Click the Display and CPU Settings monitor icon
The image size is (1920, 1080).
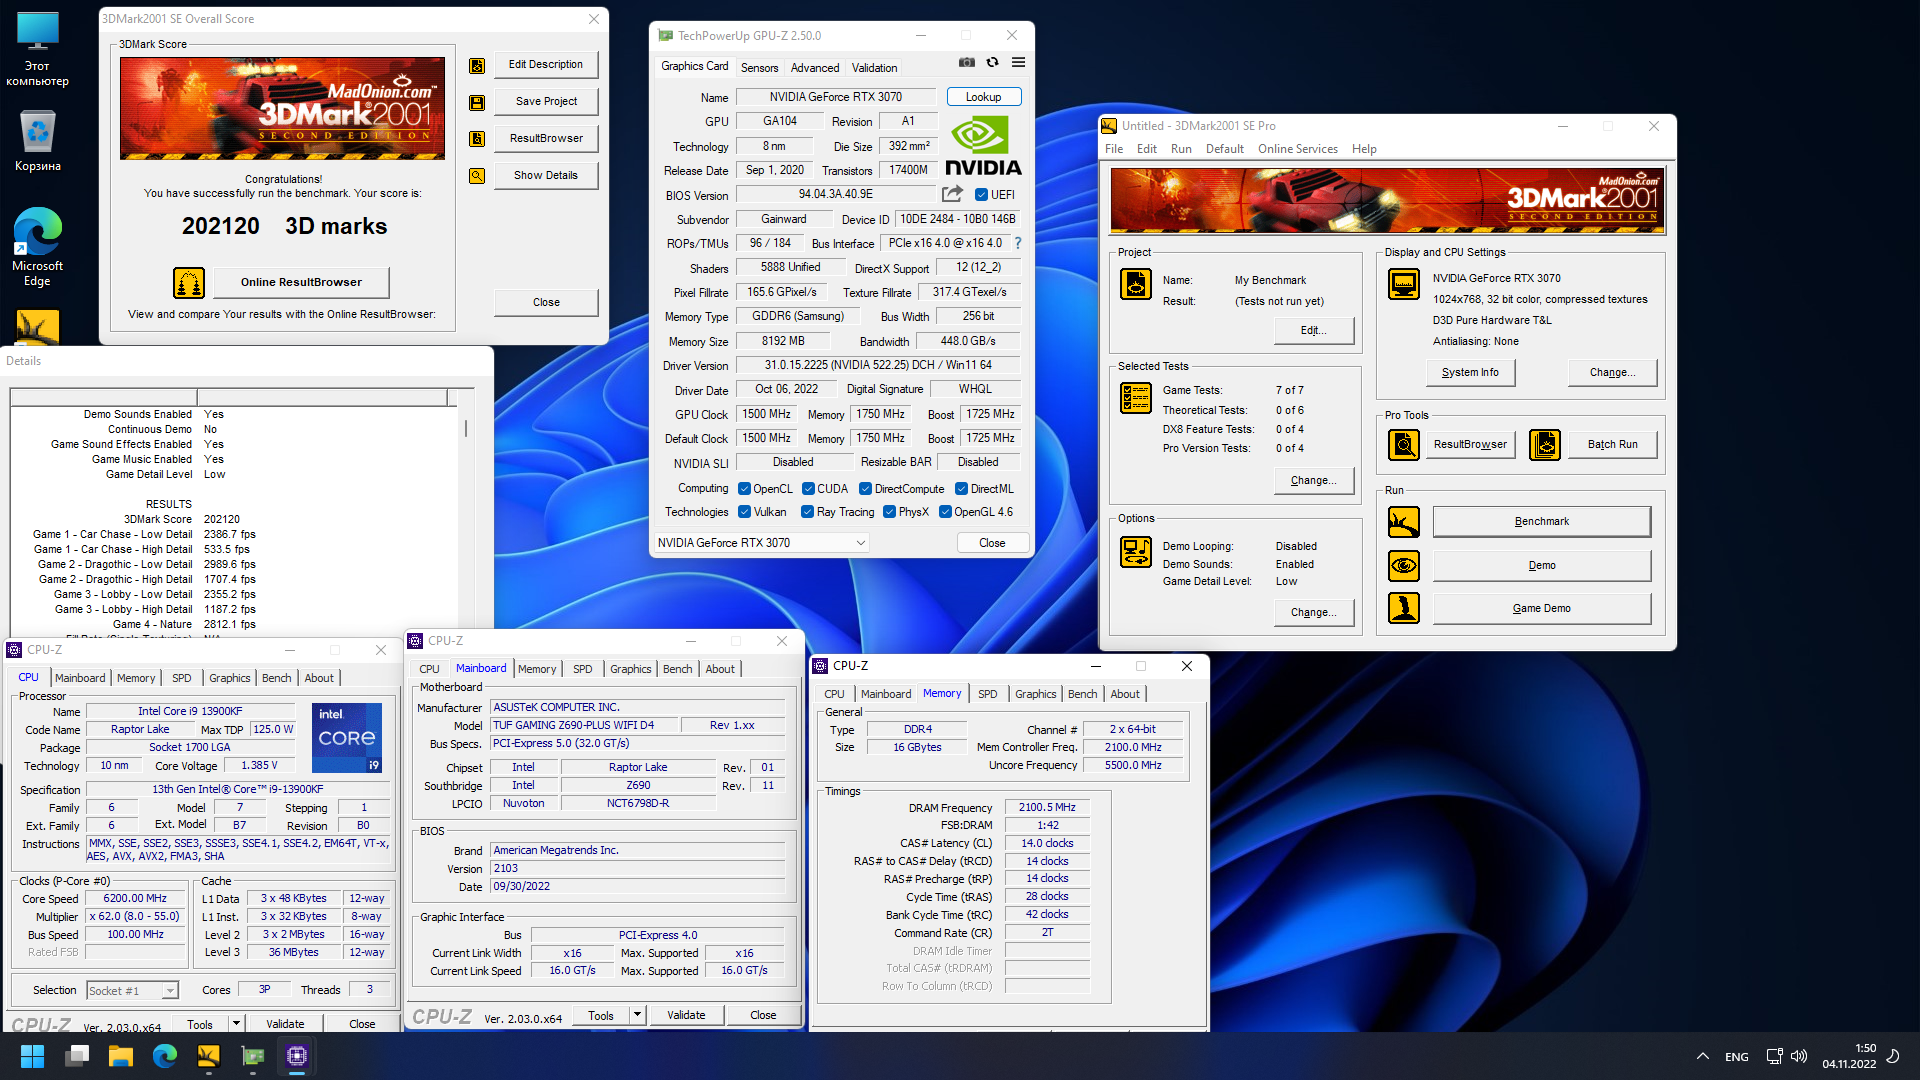(1404, 284)
